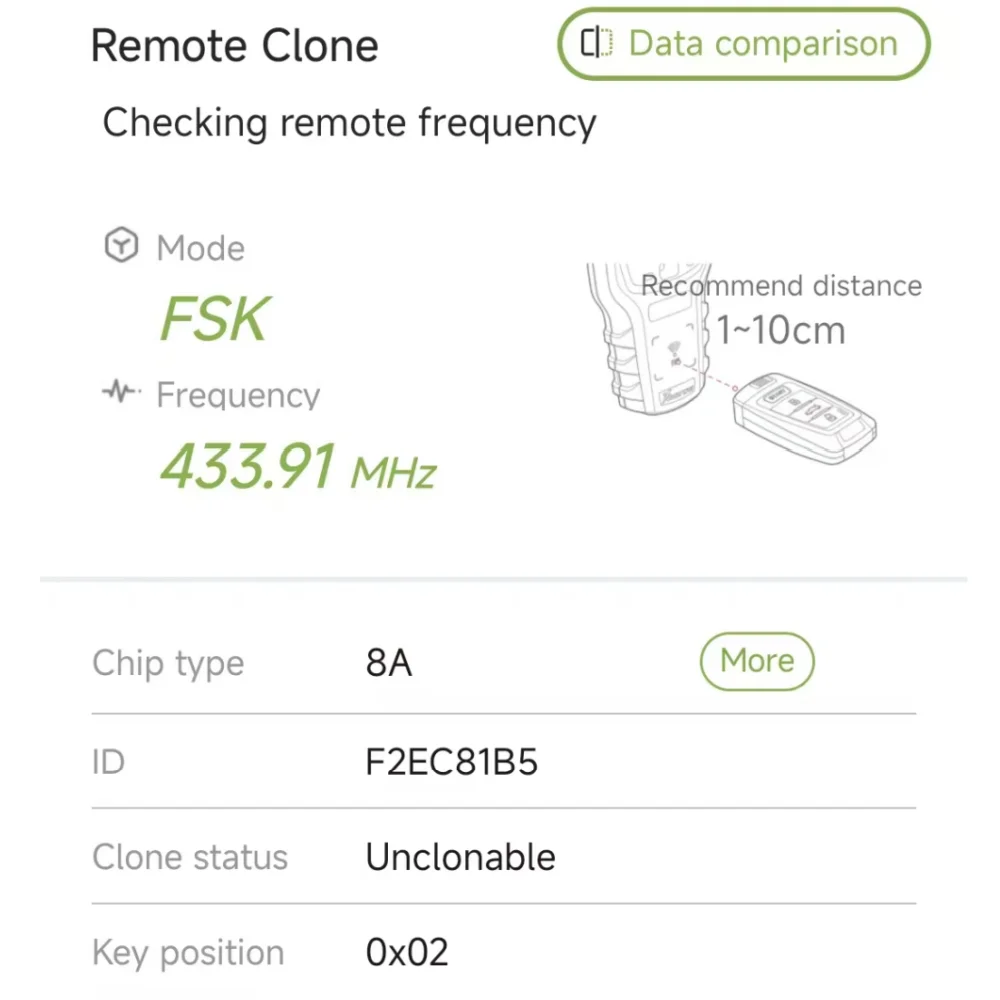Select the FSK mode value

[x=214, y=320]
